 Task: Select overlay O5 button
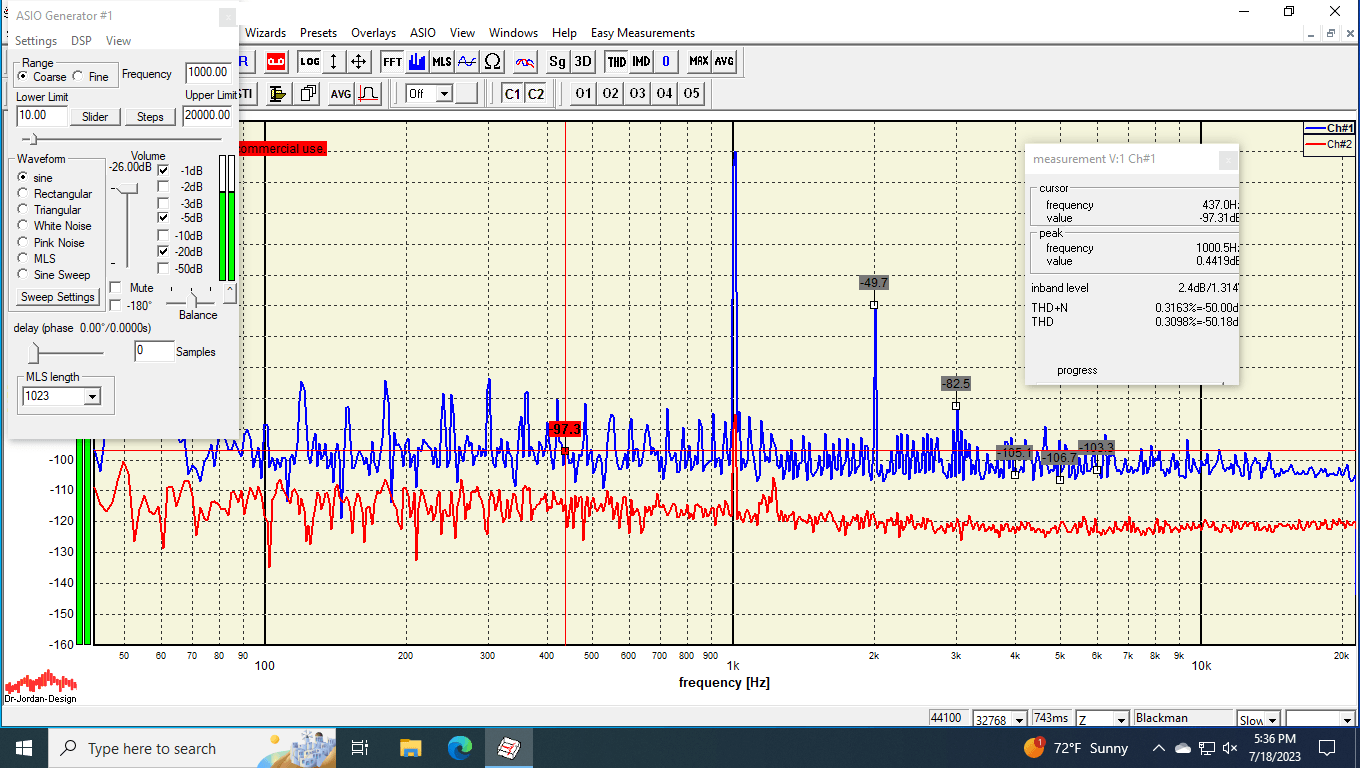pos(691,93)
